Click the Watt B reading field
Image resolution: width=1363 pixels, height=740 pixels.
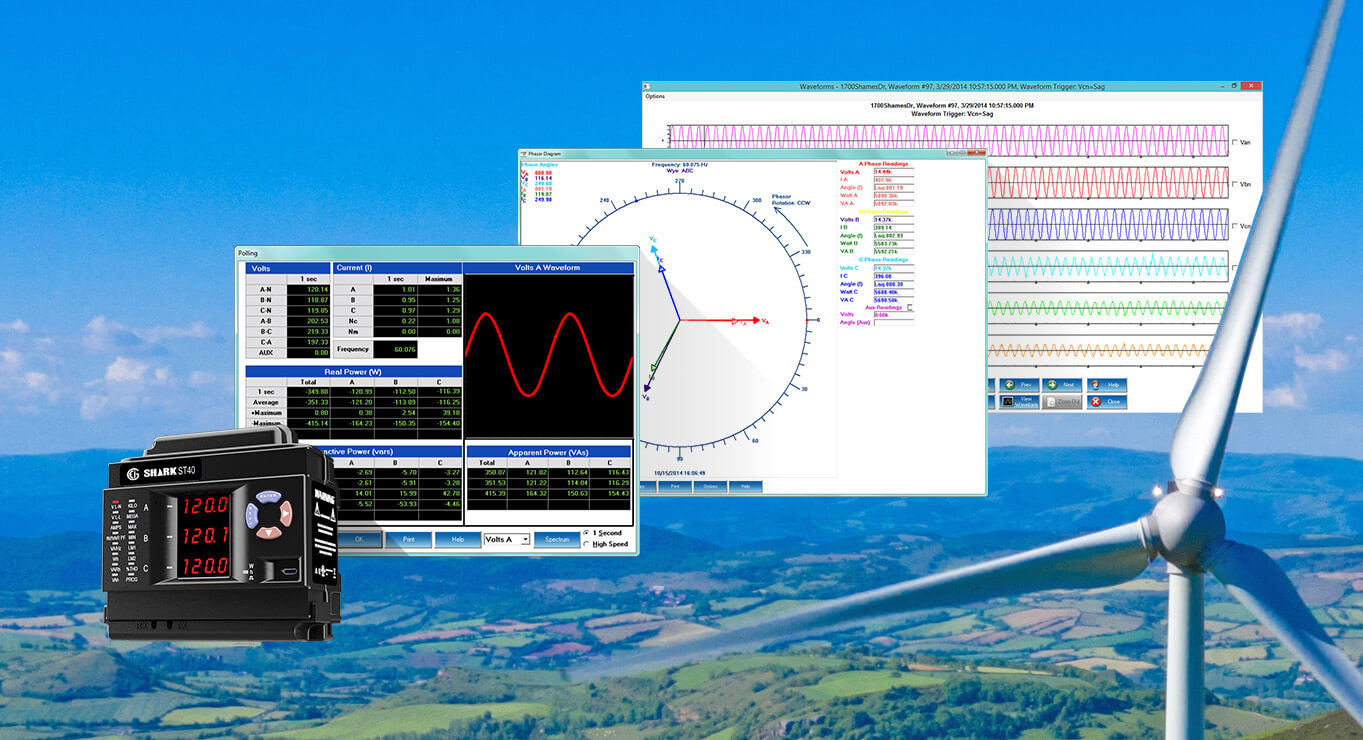893,243
